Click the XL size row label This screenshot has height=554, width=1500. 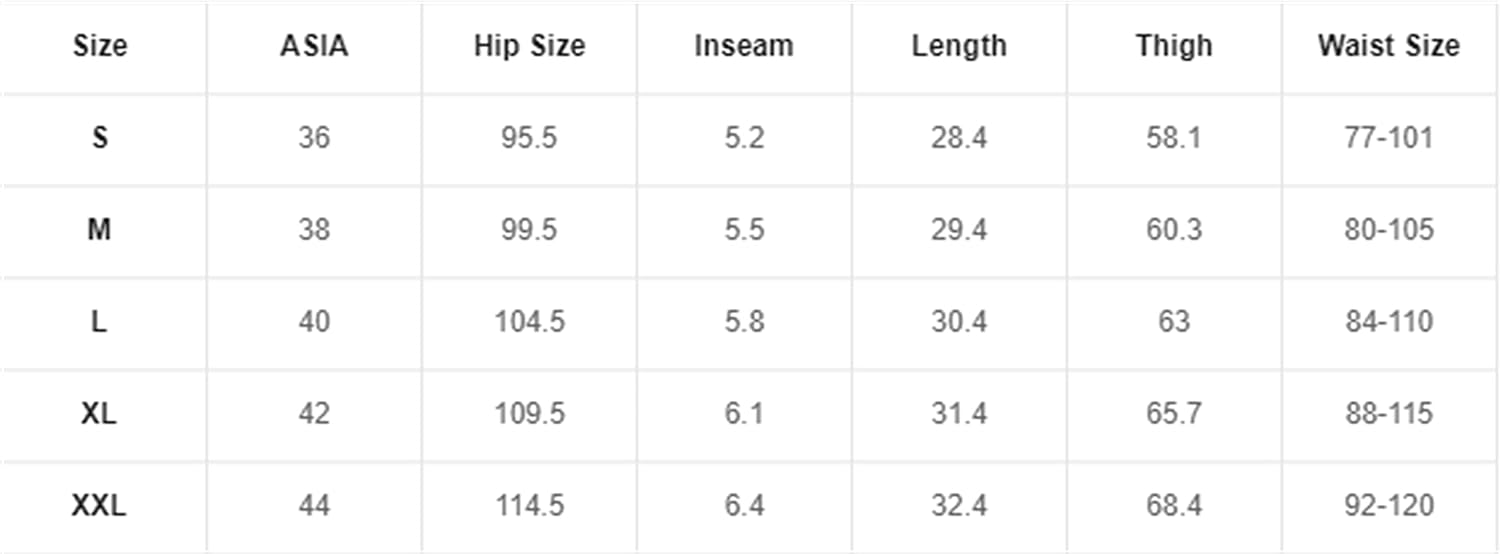100,414
